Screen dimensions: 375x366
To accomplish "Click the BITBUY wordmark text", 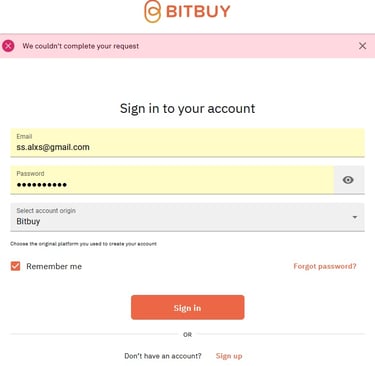I will tap(198, 12).
